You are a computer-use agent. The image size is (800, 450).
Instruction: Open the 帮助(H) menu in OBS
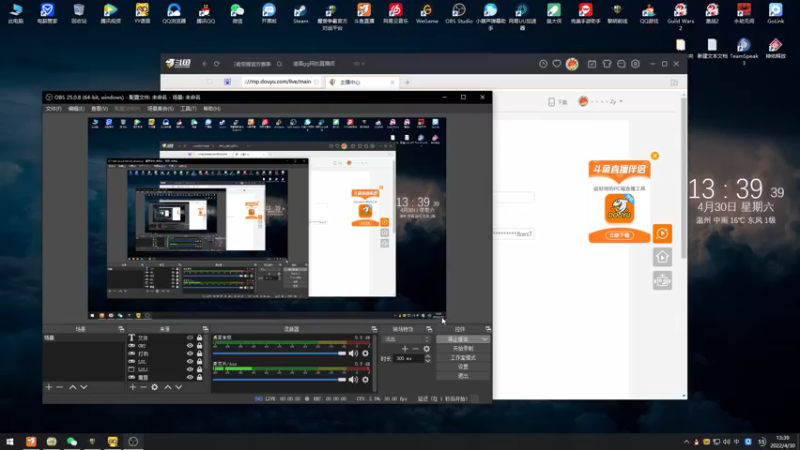pos(211,109)
